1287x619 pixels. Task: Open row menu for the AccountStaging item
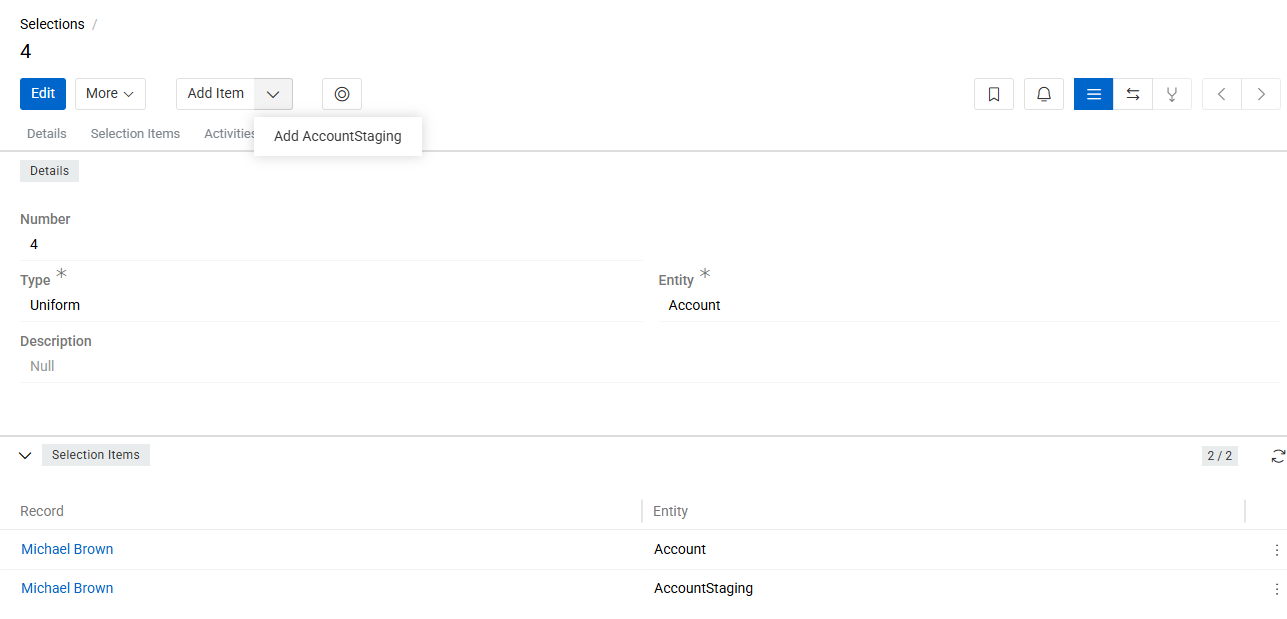1276,589
